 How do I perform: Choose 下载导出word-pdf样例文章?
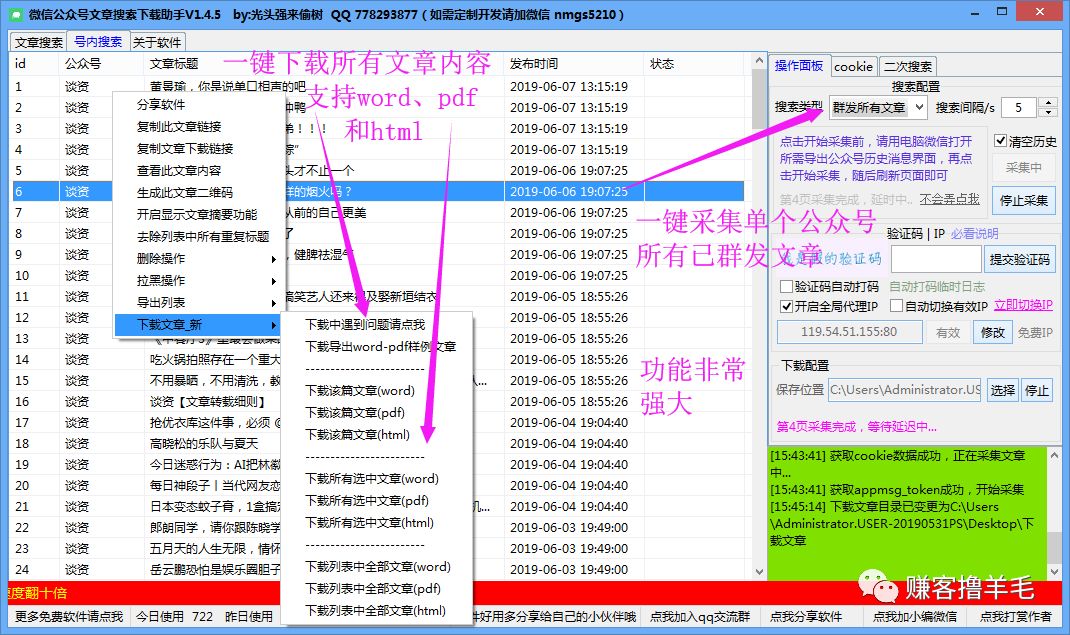point(377,346)
